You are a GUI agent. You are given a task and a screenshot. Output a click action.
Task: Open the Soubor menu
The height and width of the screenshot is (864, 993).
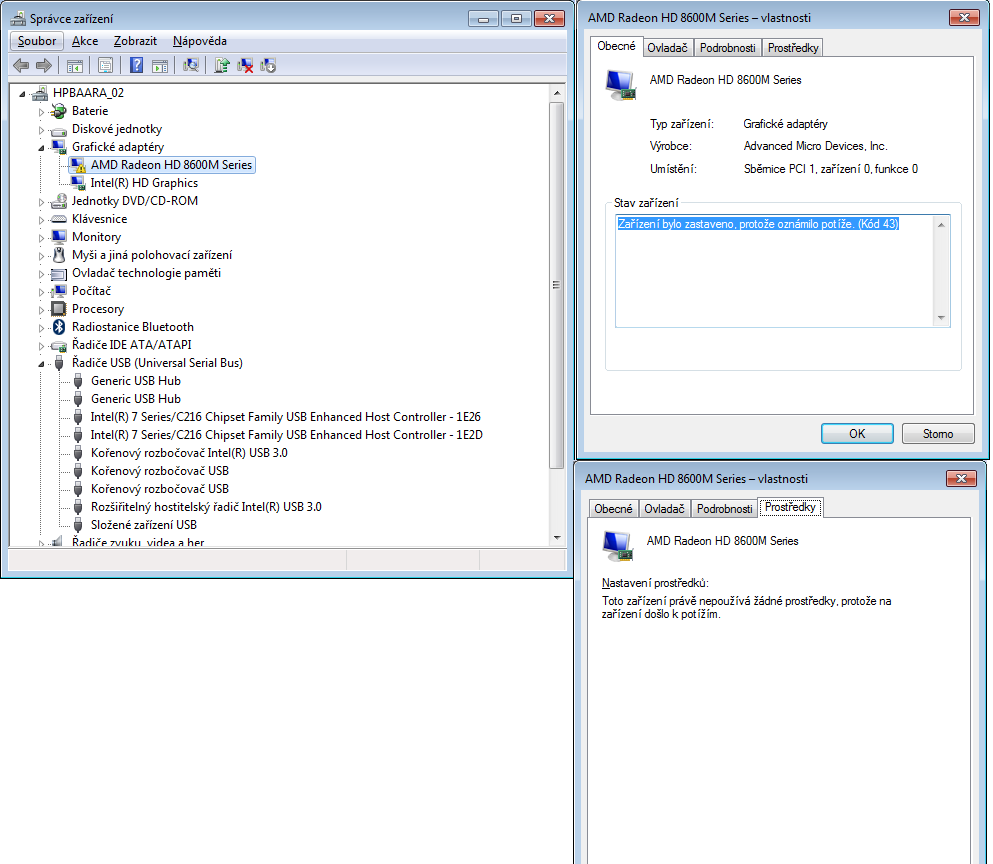click(37, 41)
